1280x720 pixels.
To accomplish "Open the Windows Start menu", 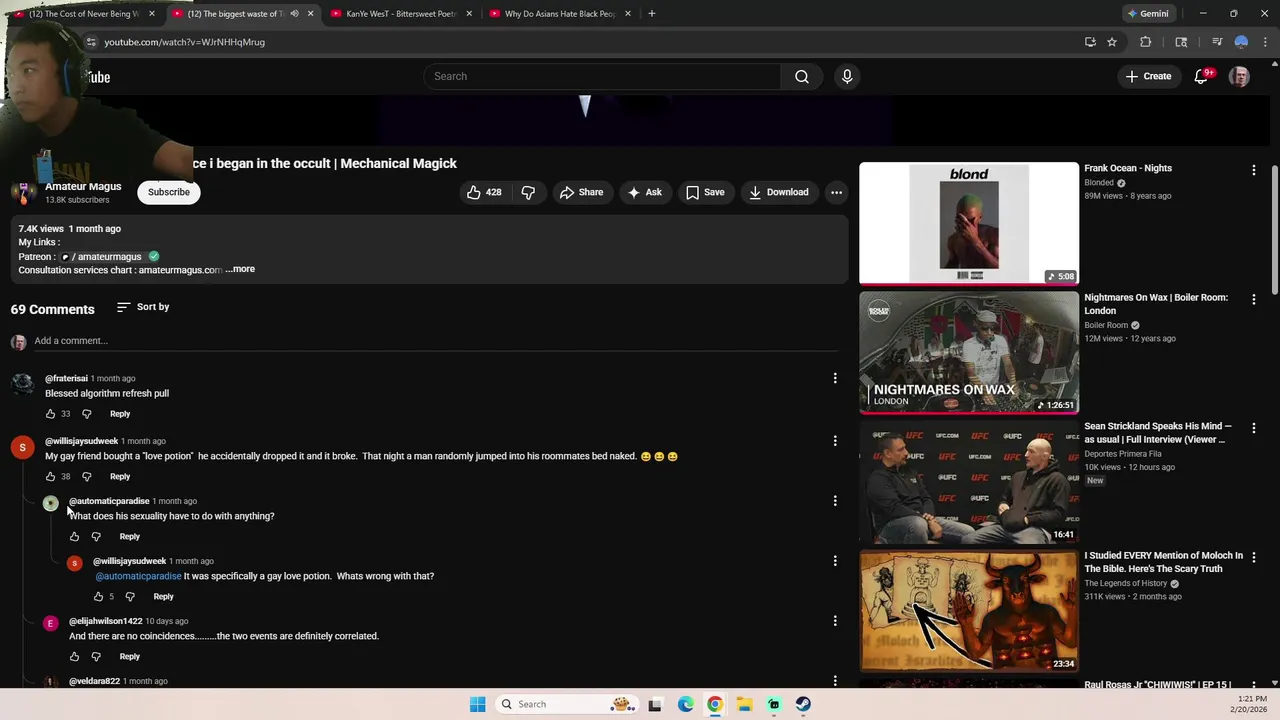I will 477,704.
